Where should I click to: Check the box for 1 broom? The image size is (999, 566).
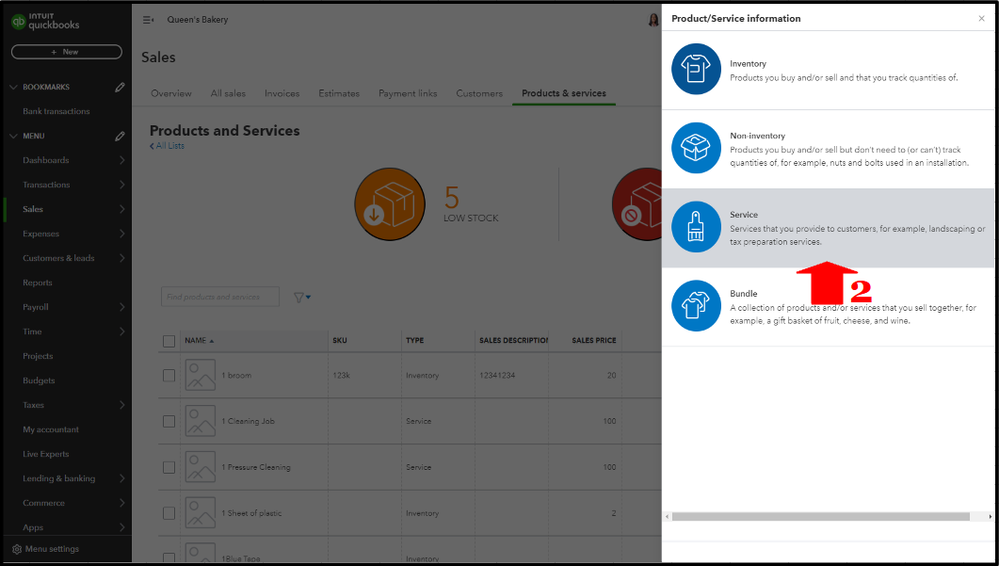169,375
